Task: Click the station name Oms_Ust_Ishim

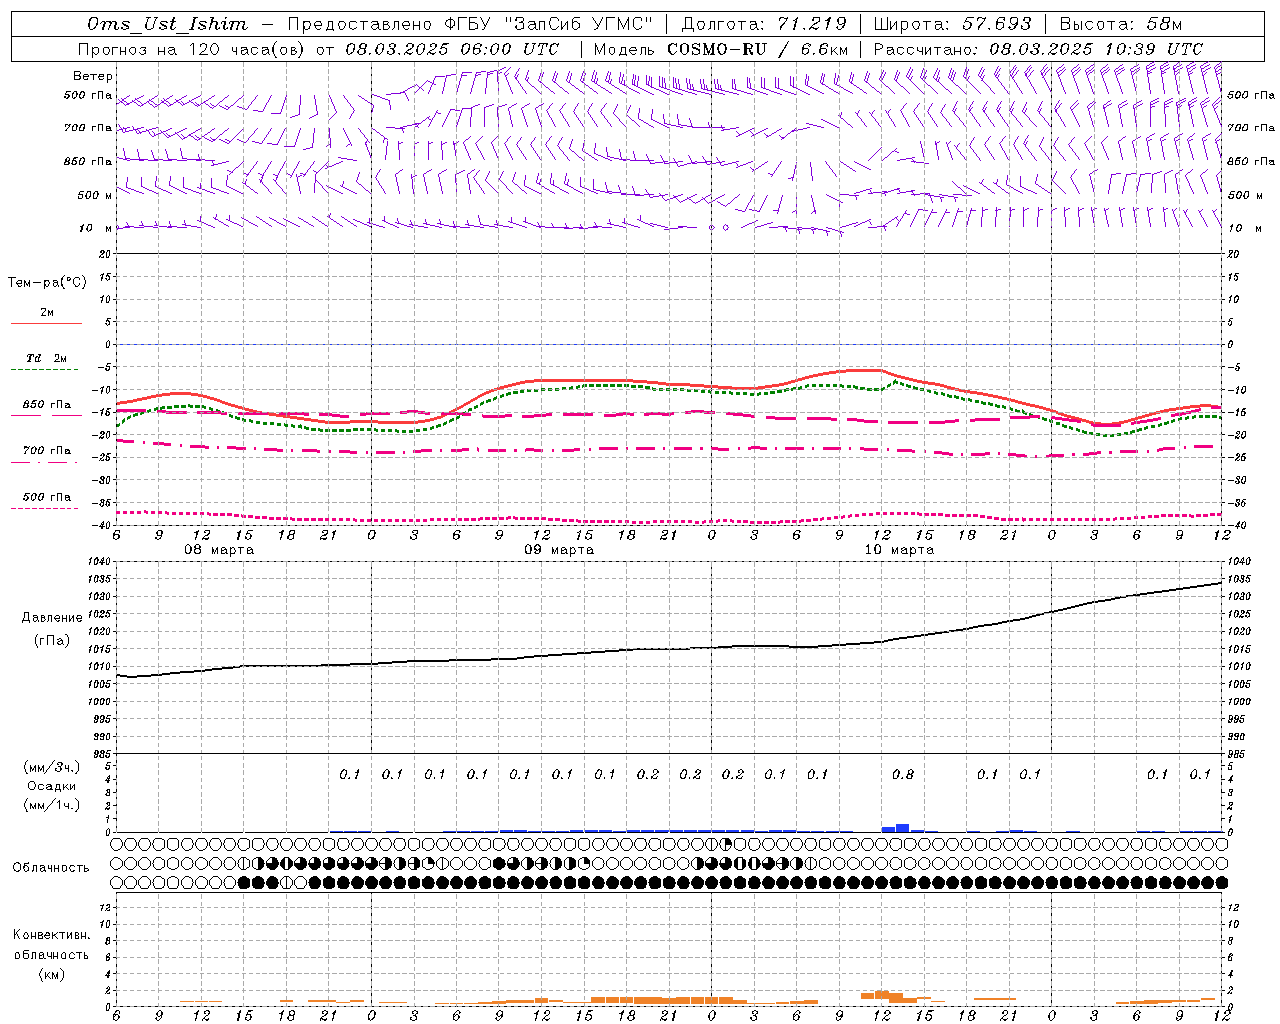Action: coord(167,24)
